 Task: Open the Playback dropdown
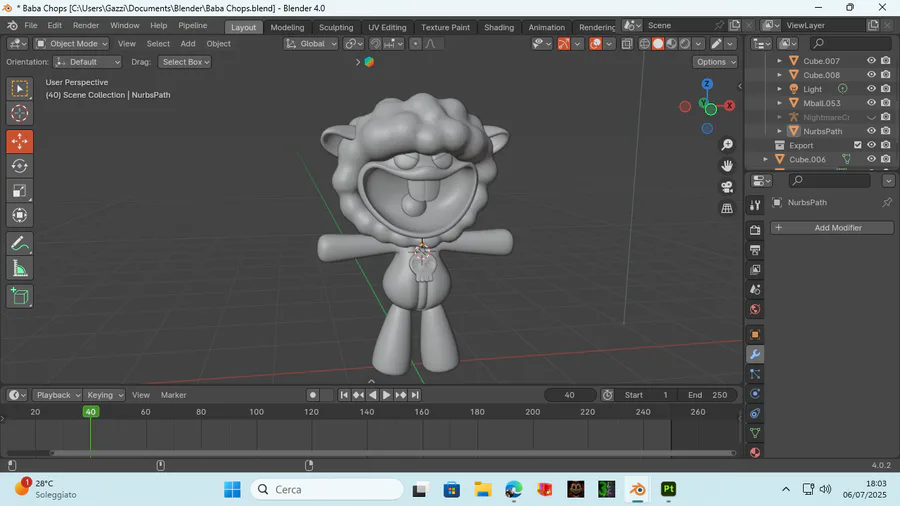click(x=57, y=395)
